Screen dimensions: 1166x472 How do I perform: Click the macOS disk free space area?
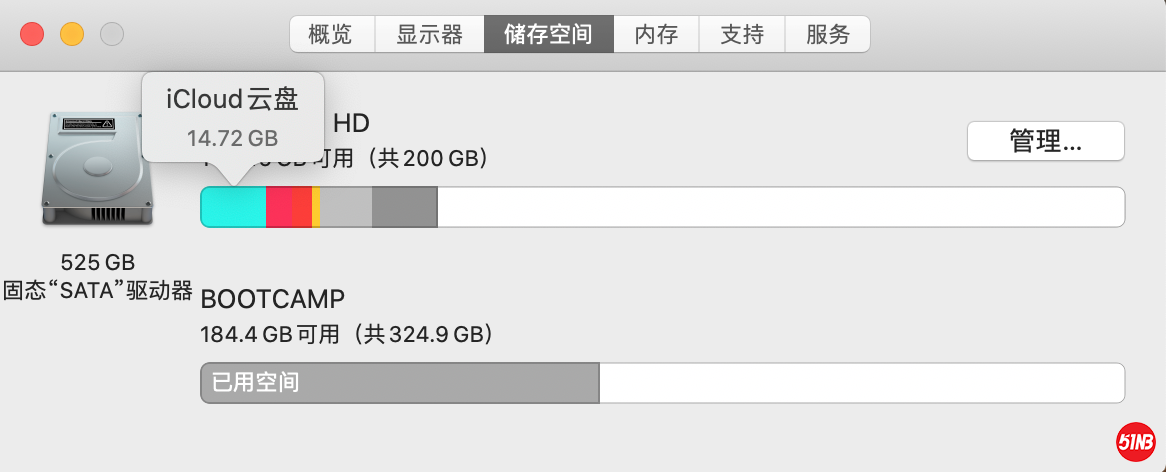[x=780, y=207]
